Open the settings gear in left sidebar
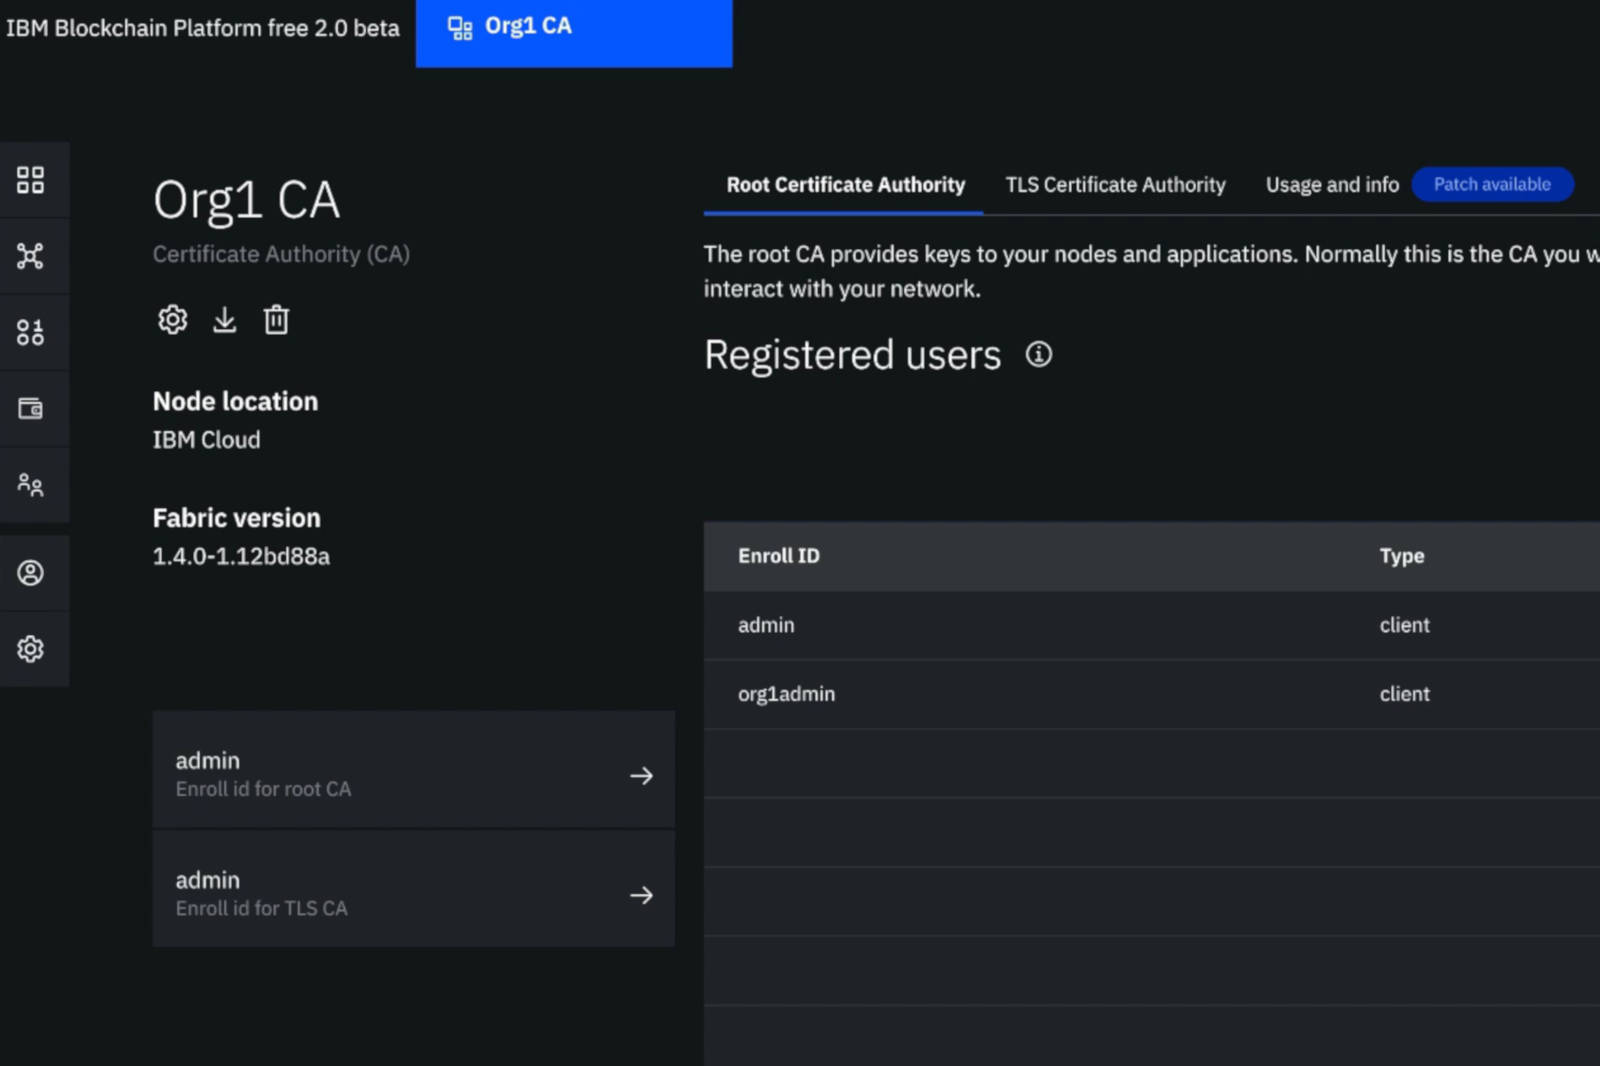1600x1066 pixels. point(30,649)
